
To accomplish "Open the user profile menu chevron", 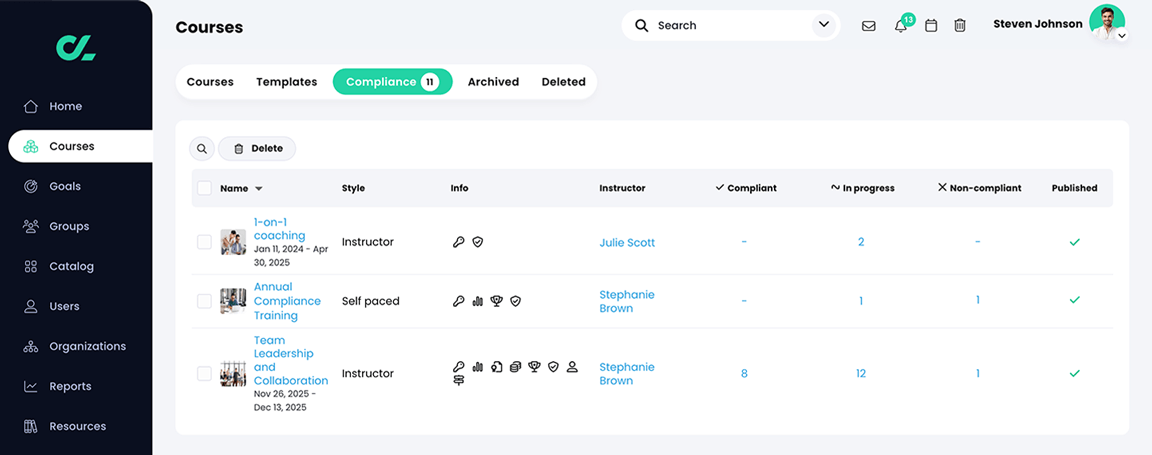I will (1121, 35).
